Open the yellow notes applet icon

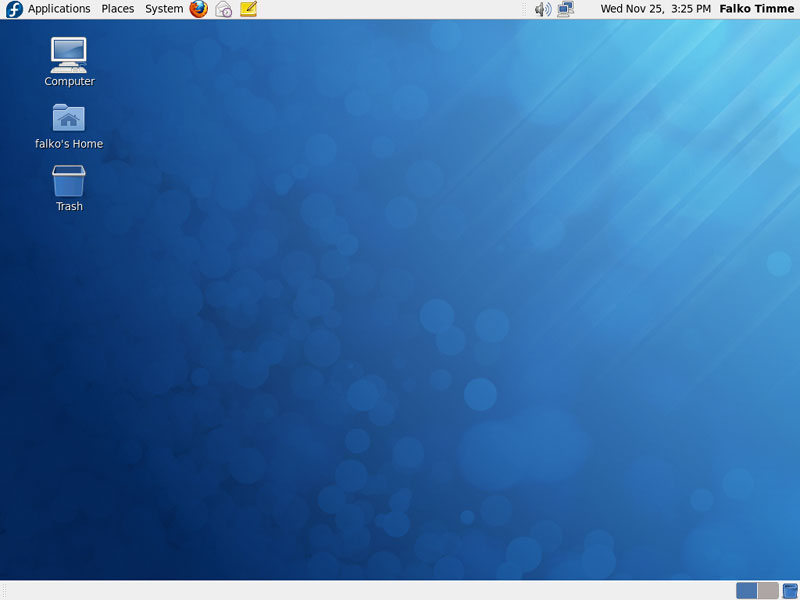click(248, 9)
